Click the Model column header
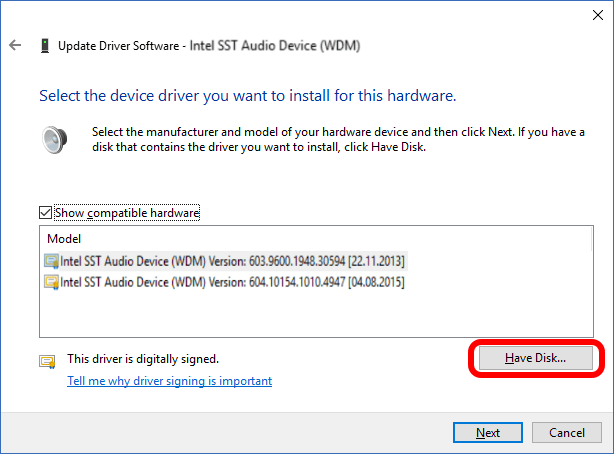 pyautogui.click(x=64, y=240)
